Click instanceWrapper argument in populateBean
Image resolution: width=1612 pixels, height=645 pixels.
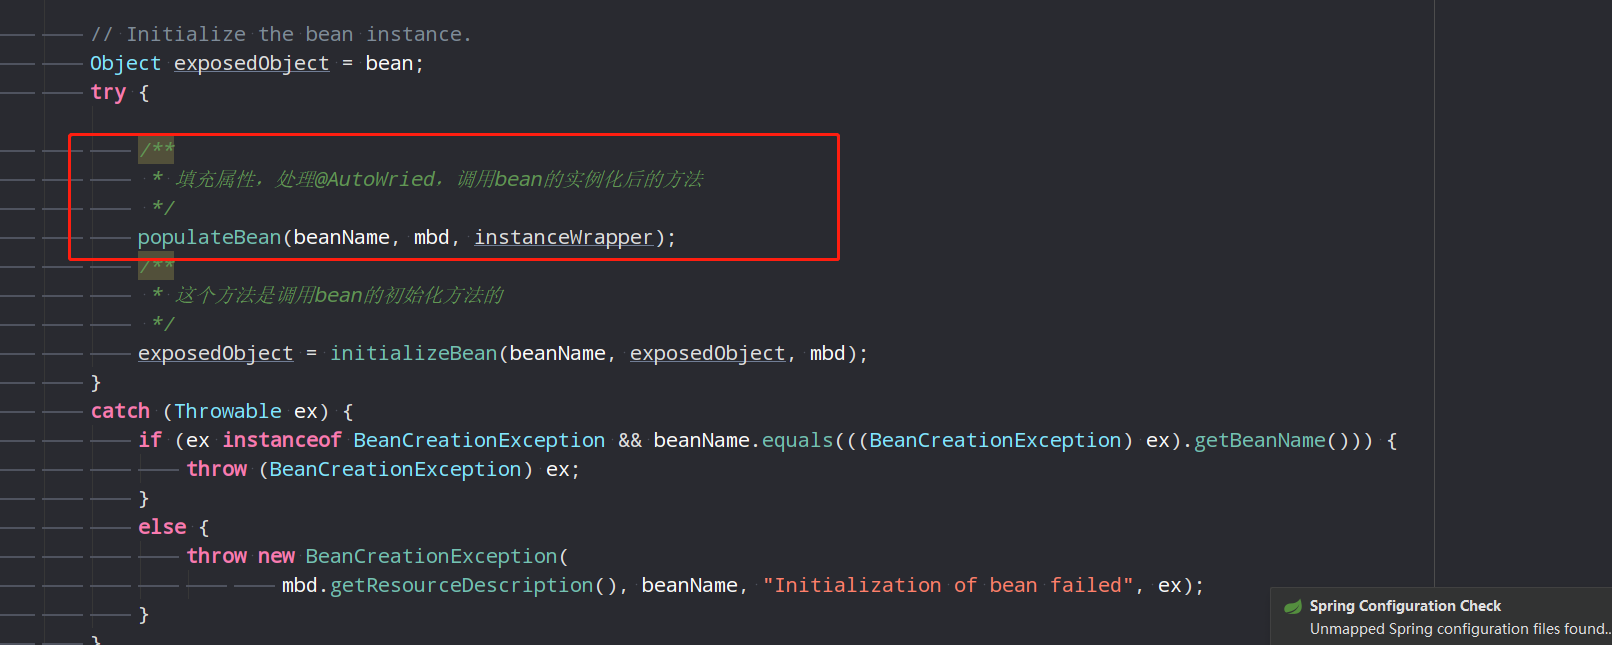(x=563, y=237)
